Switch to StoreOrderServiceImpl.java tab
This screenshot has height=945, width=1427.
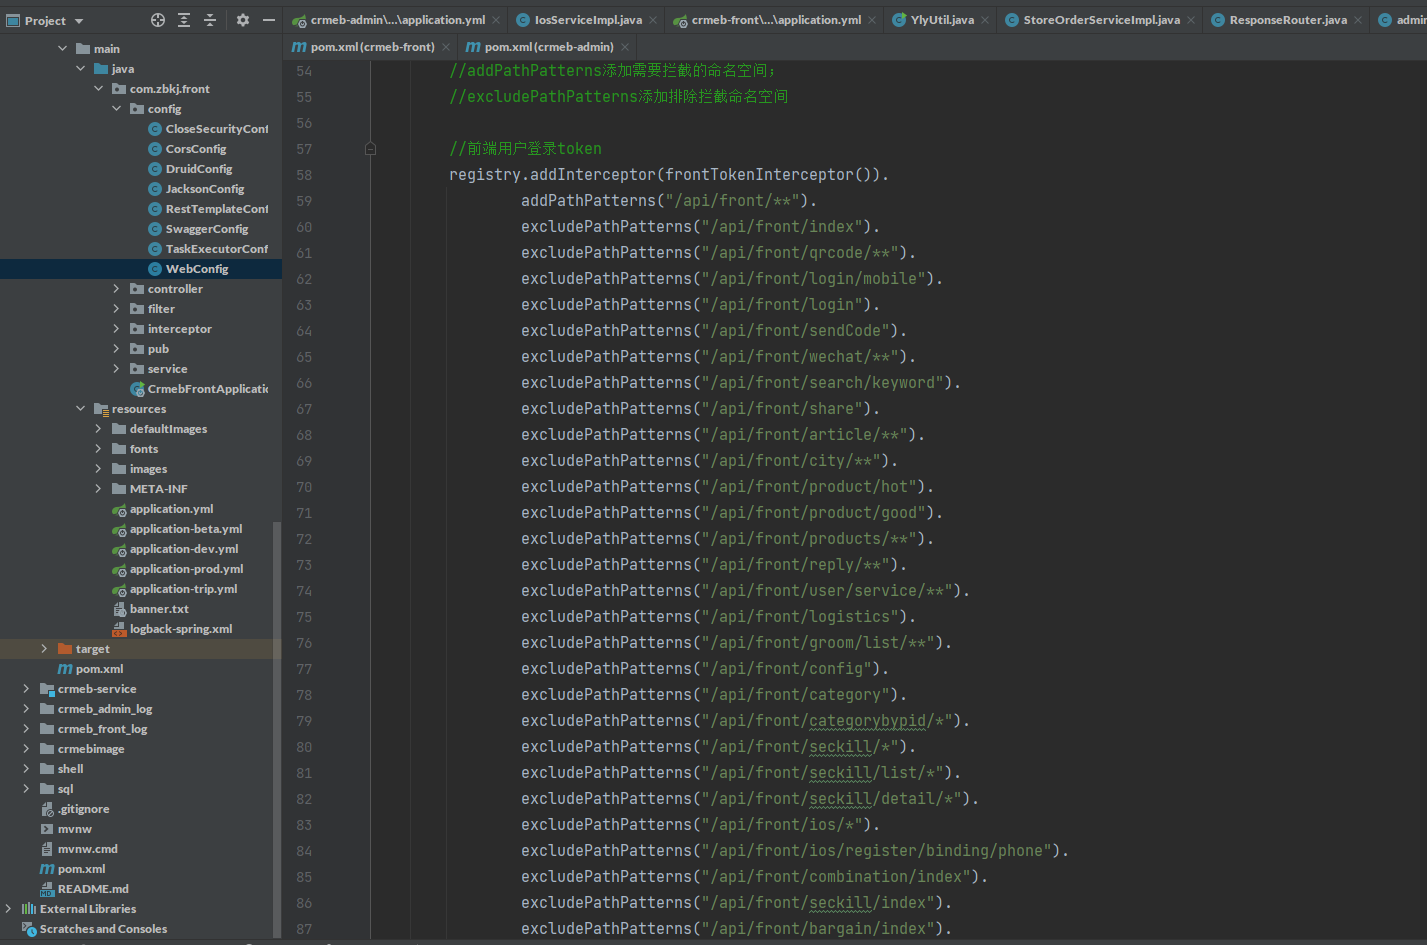[1101, 20]
